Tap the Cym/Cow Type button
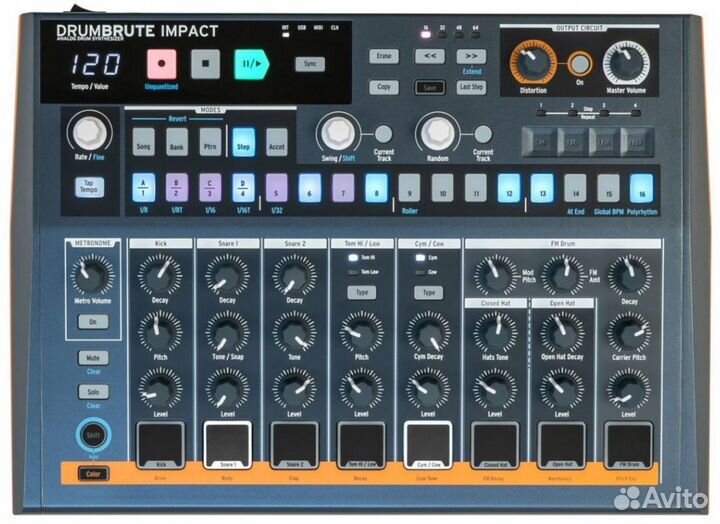 (x=429, y=292)
